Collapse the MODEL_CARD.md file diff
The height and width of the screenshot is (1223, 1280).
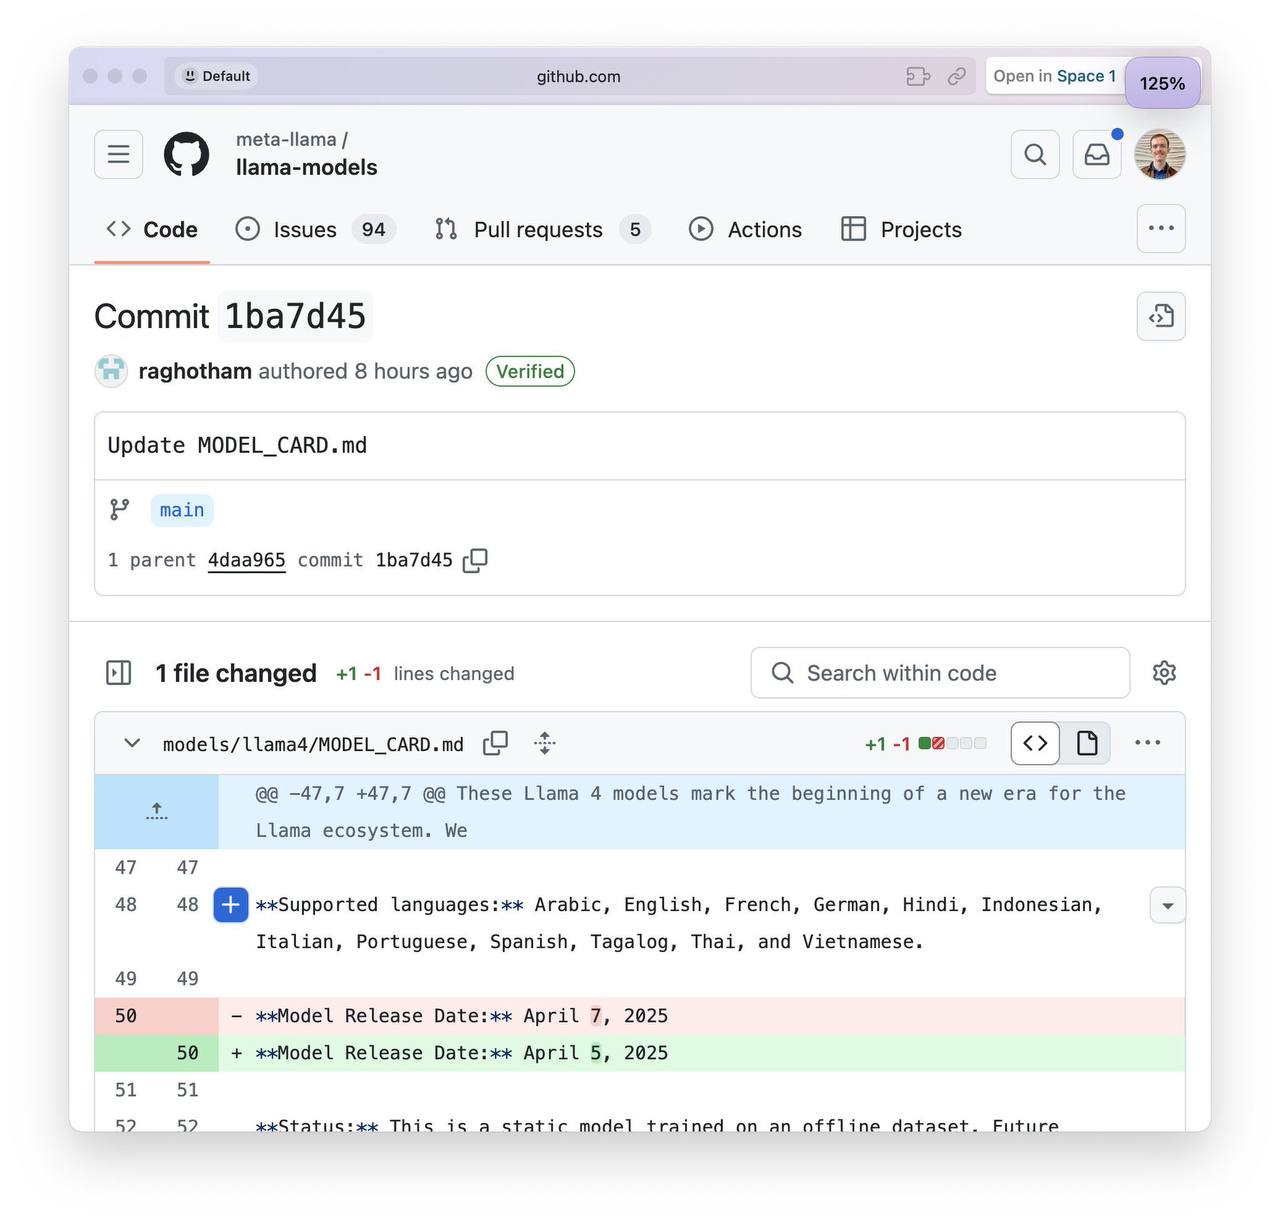[x=131, y=743]
